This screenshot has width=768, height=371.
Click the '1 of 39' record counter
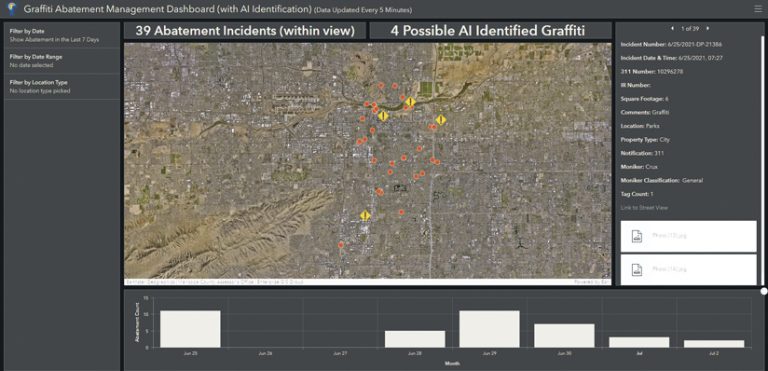pos(690,28)
